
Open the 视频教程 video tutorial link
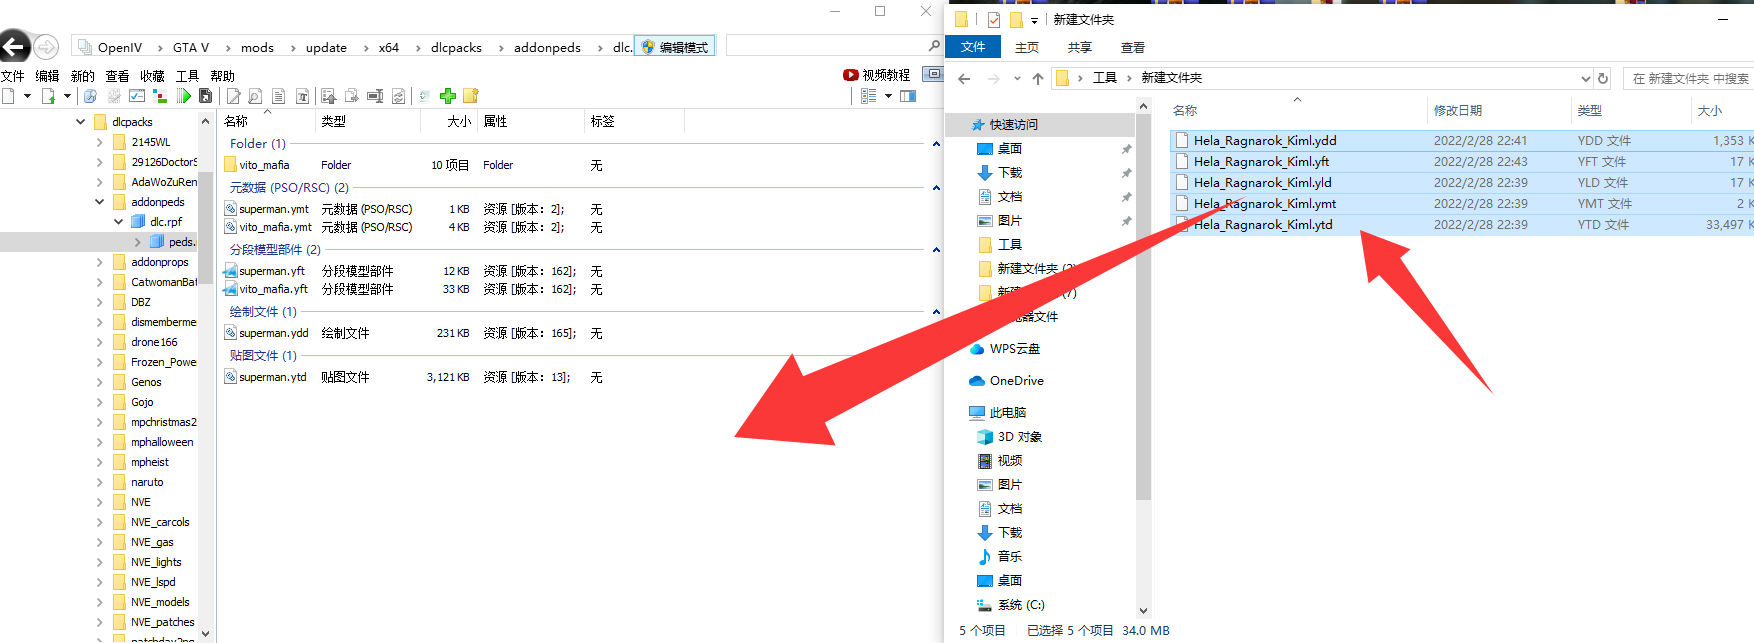[877, 75]
